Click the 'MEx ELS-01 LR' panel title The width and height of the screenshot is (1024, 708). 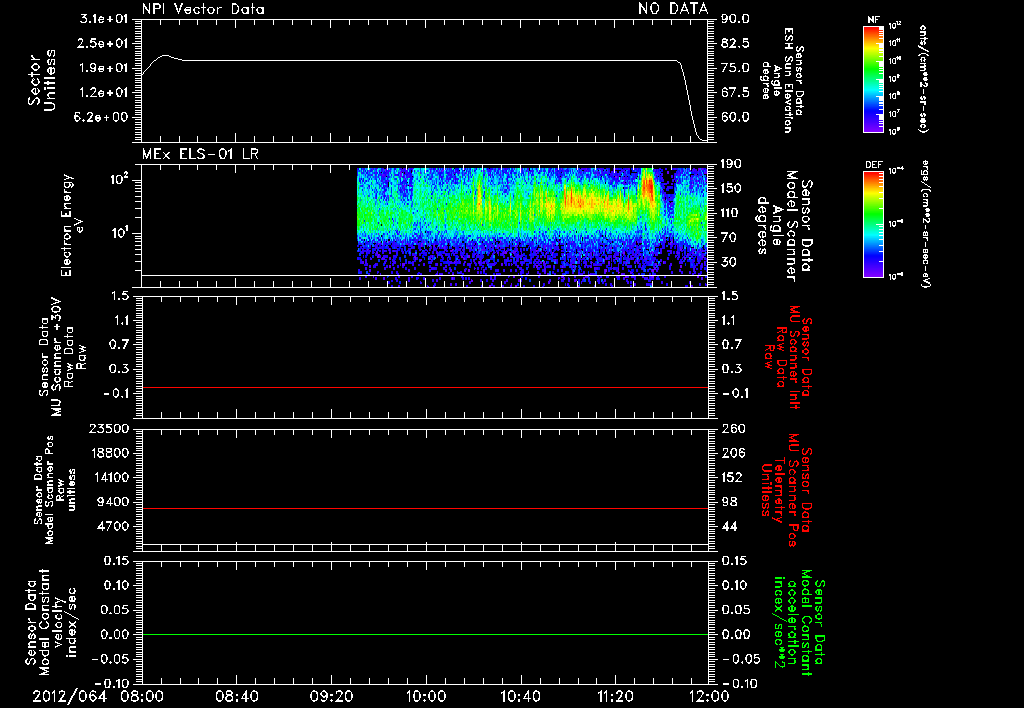[x=200, y=154]
